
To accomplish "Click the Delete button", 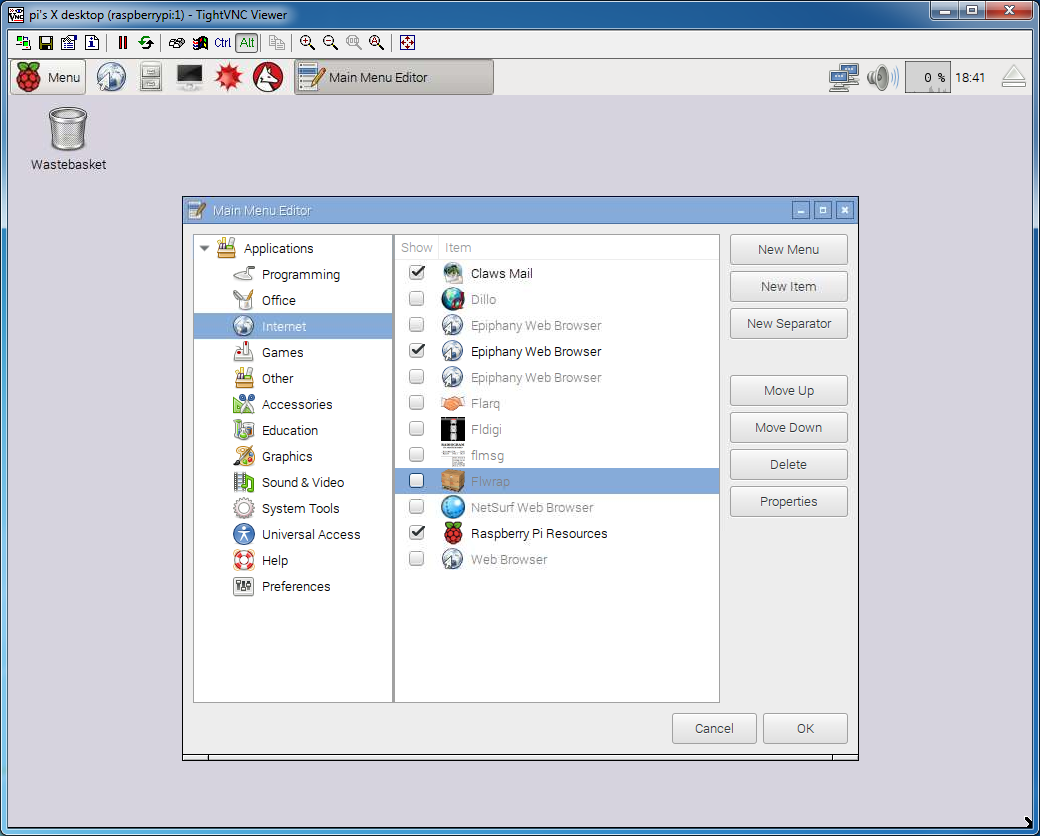I will coord(789,464).
